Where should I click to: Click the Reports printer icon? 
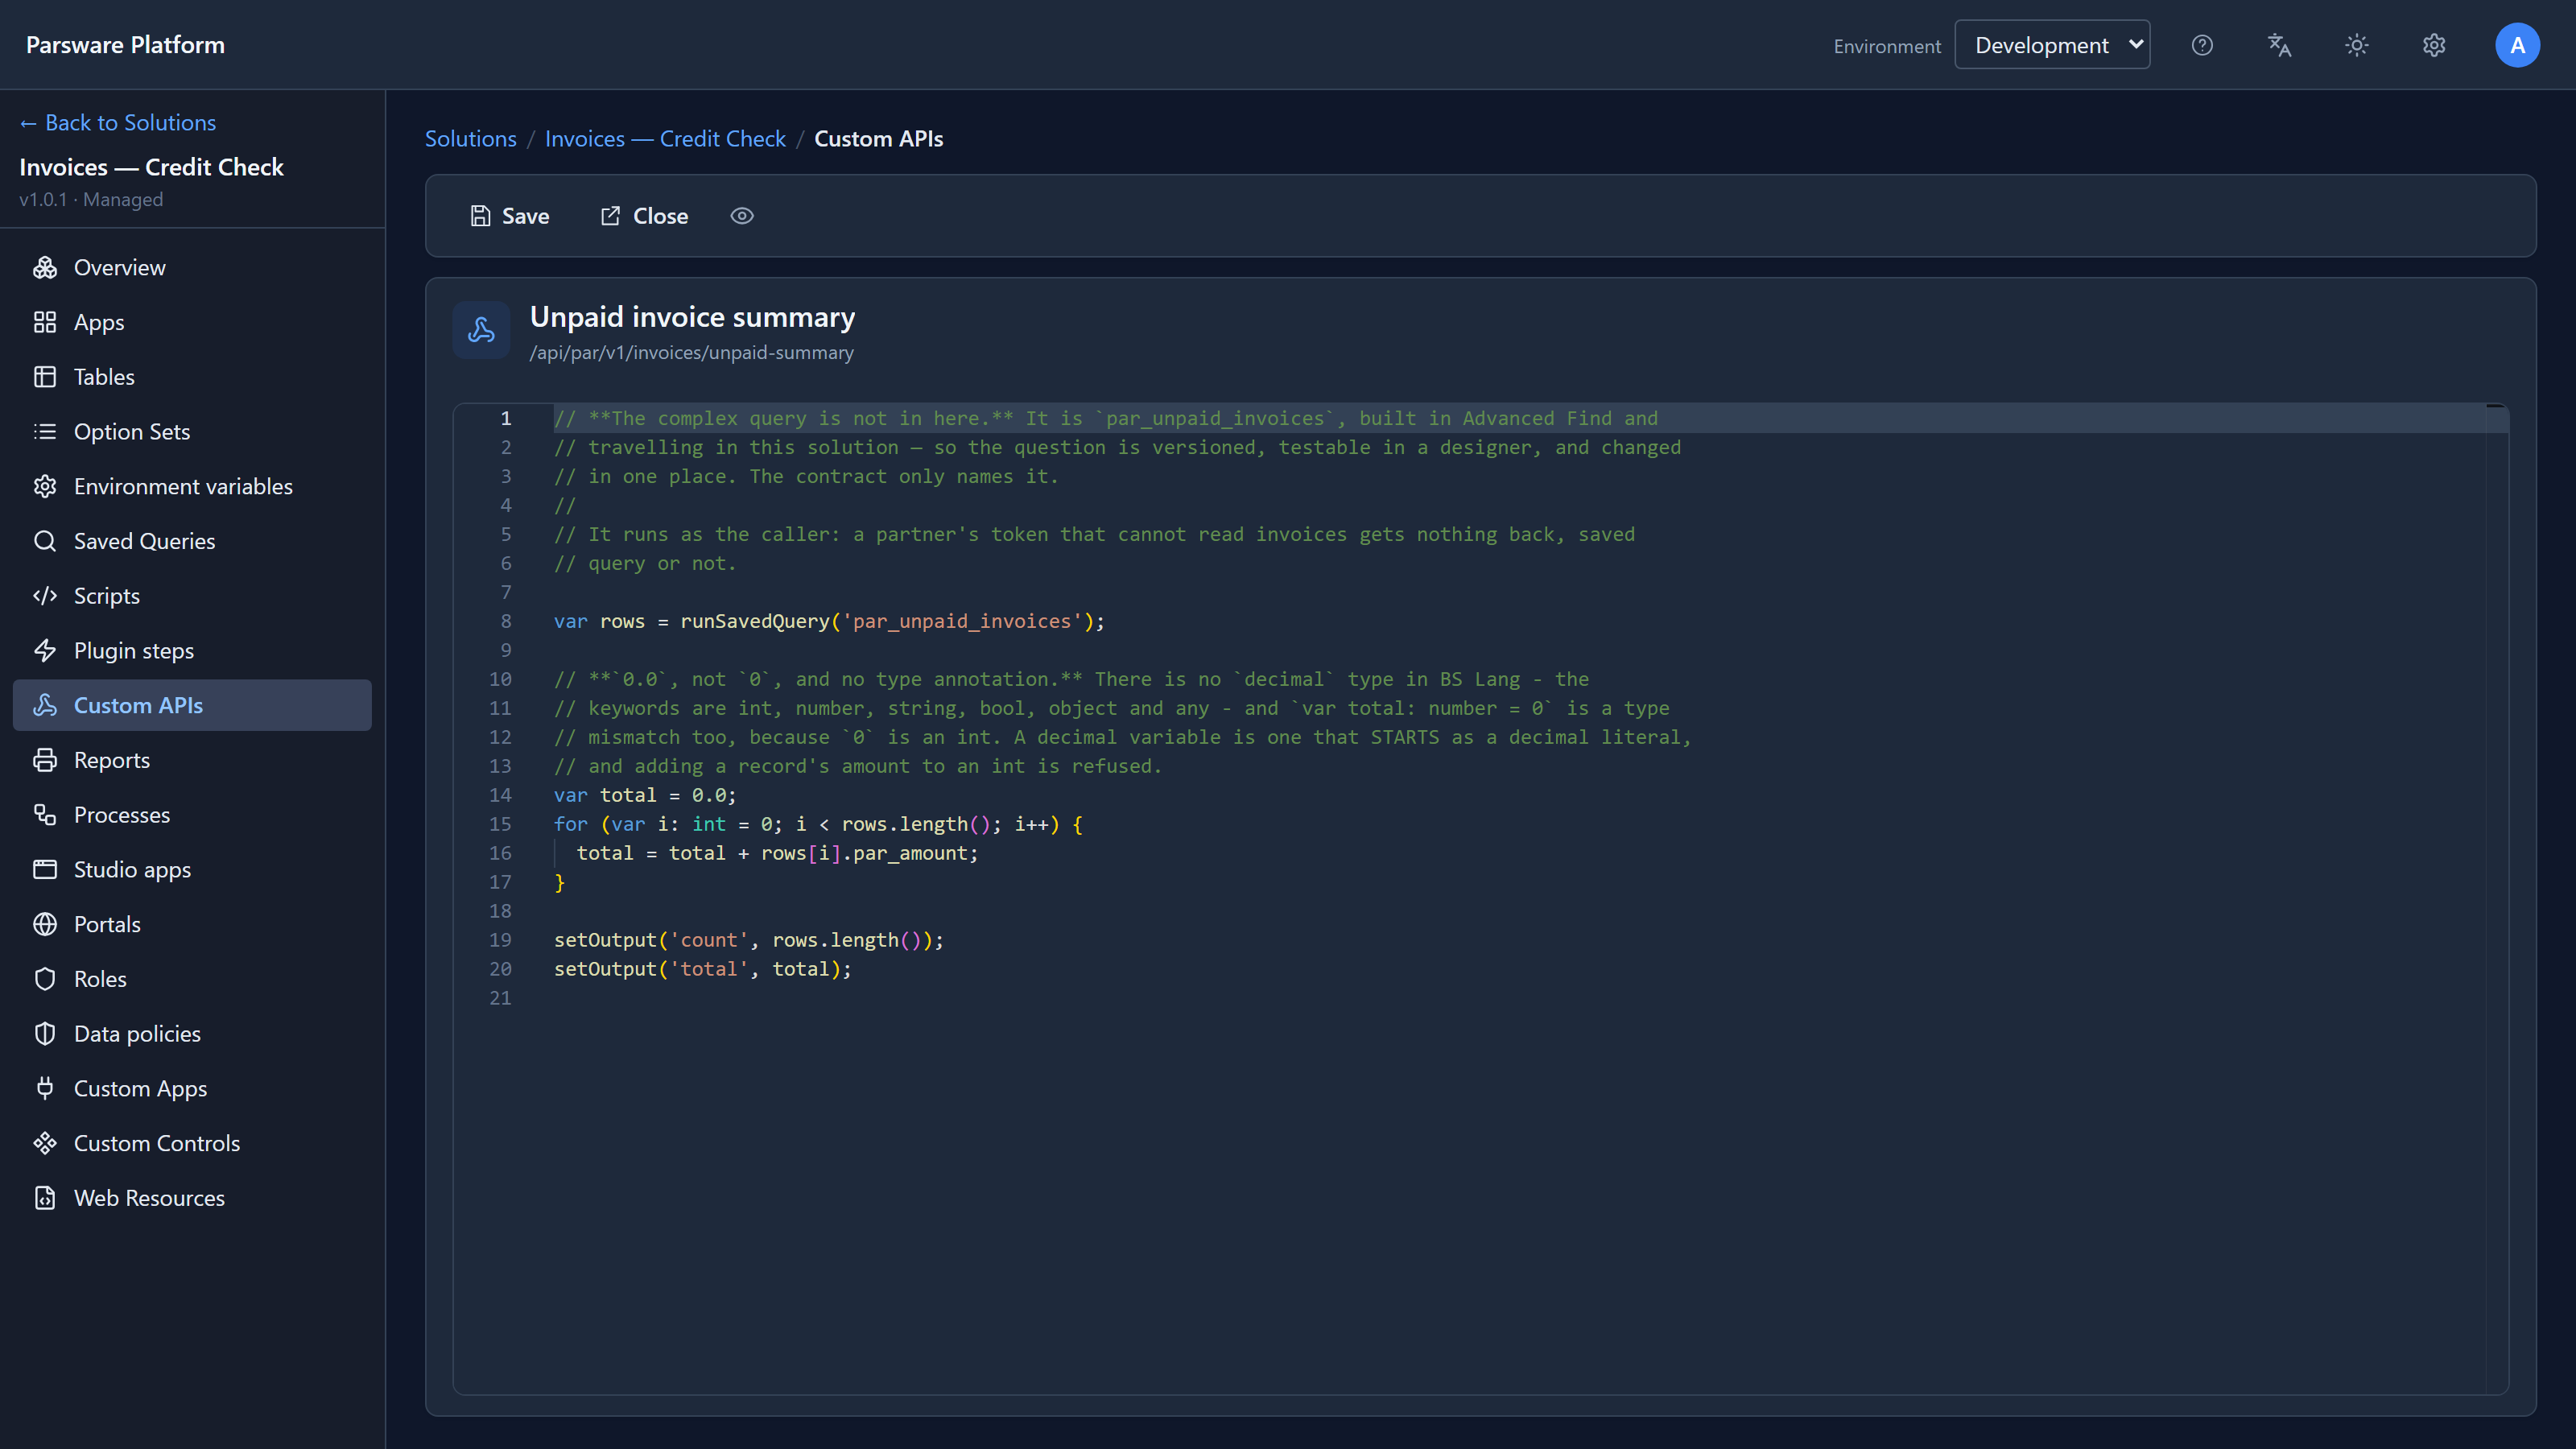(45, 760)
